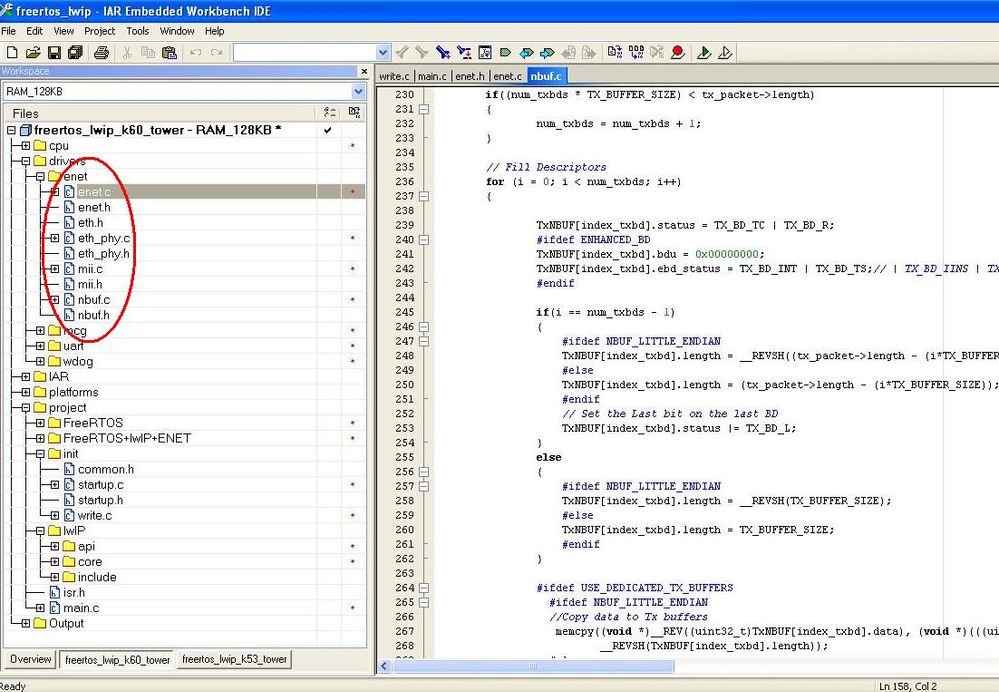
Task: Click the Download and Debug icon
Action: (704, 52)
